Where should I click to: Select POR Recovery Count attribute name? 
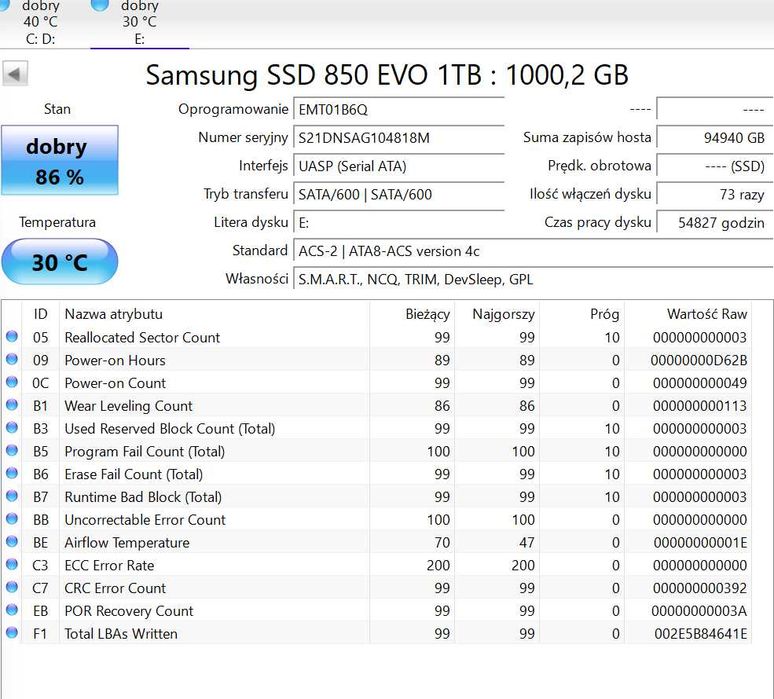coord(129,611)
